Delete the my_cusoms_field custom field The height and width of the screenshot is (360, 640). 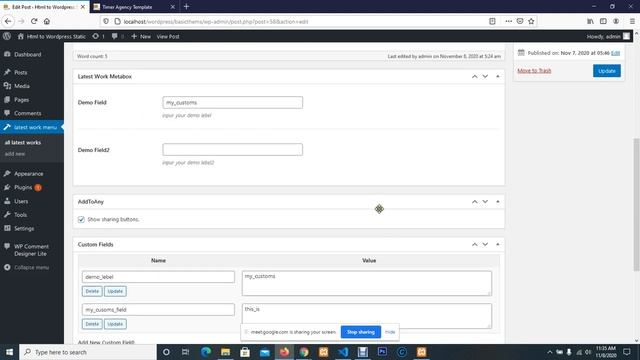coord(92,324)
